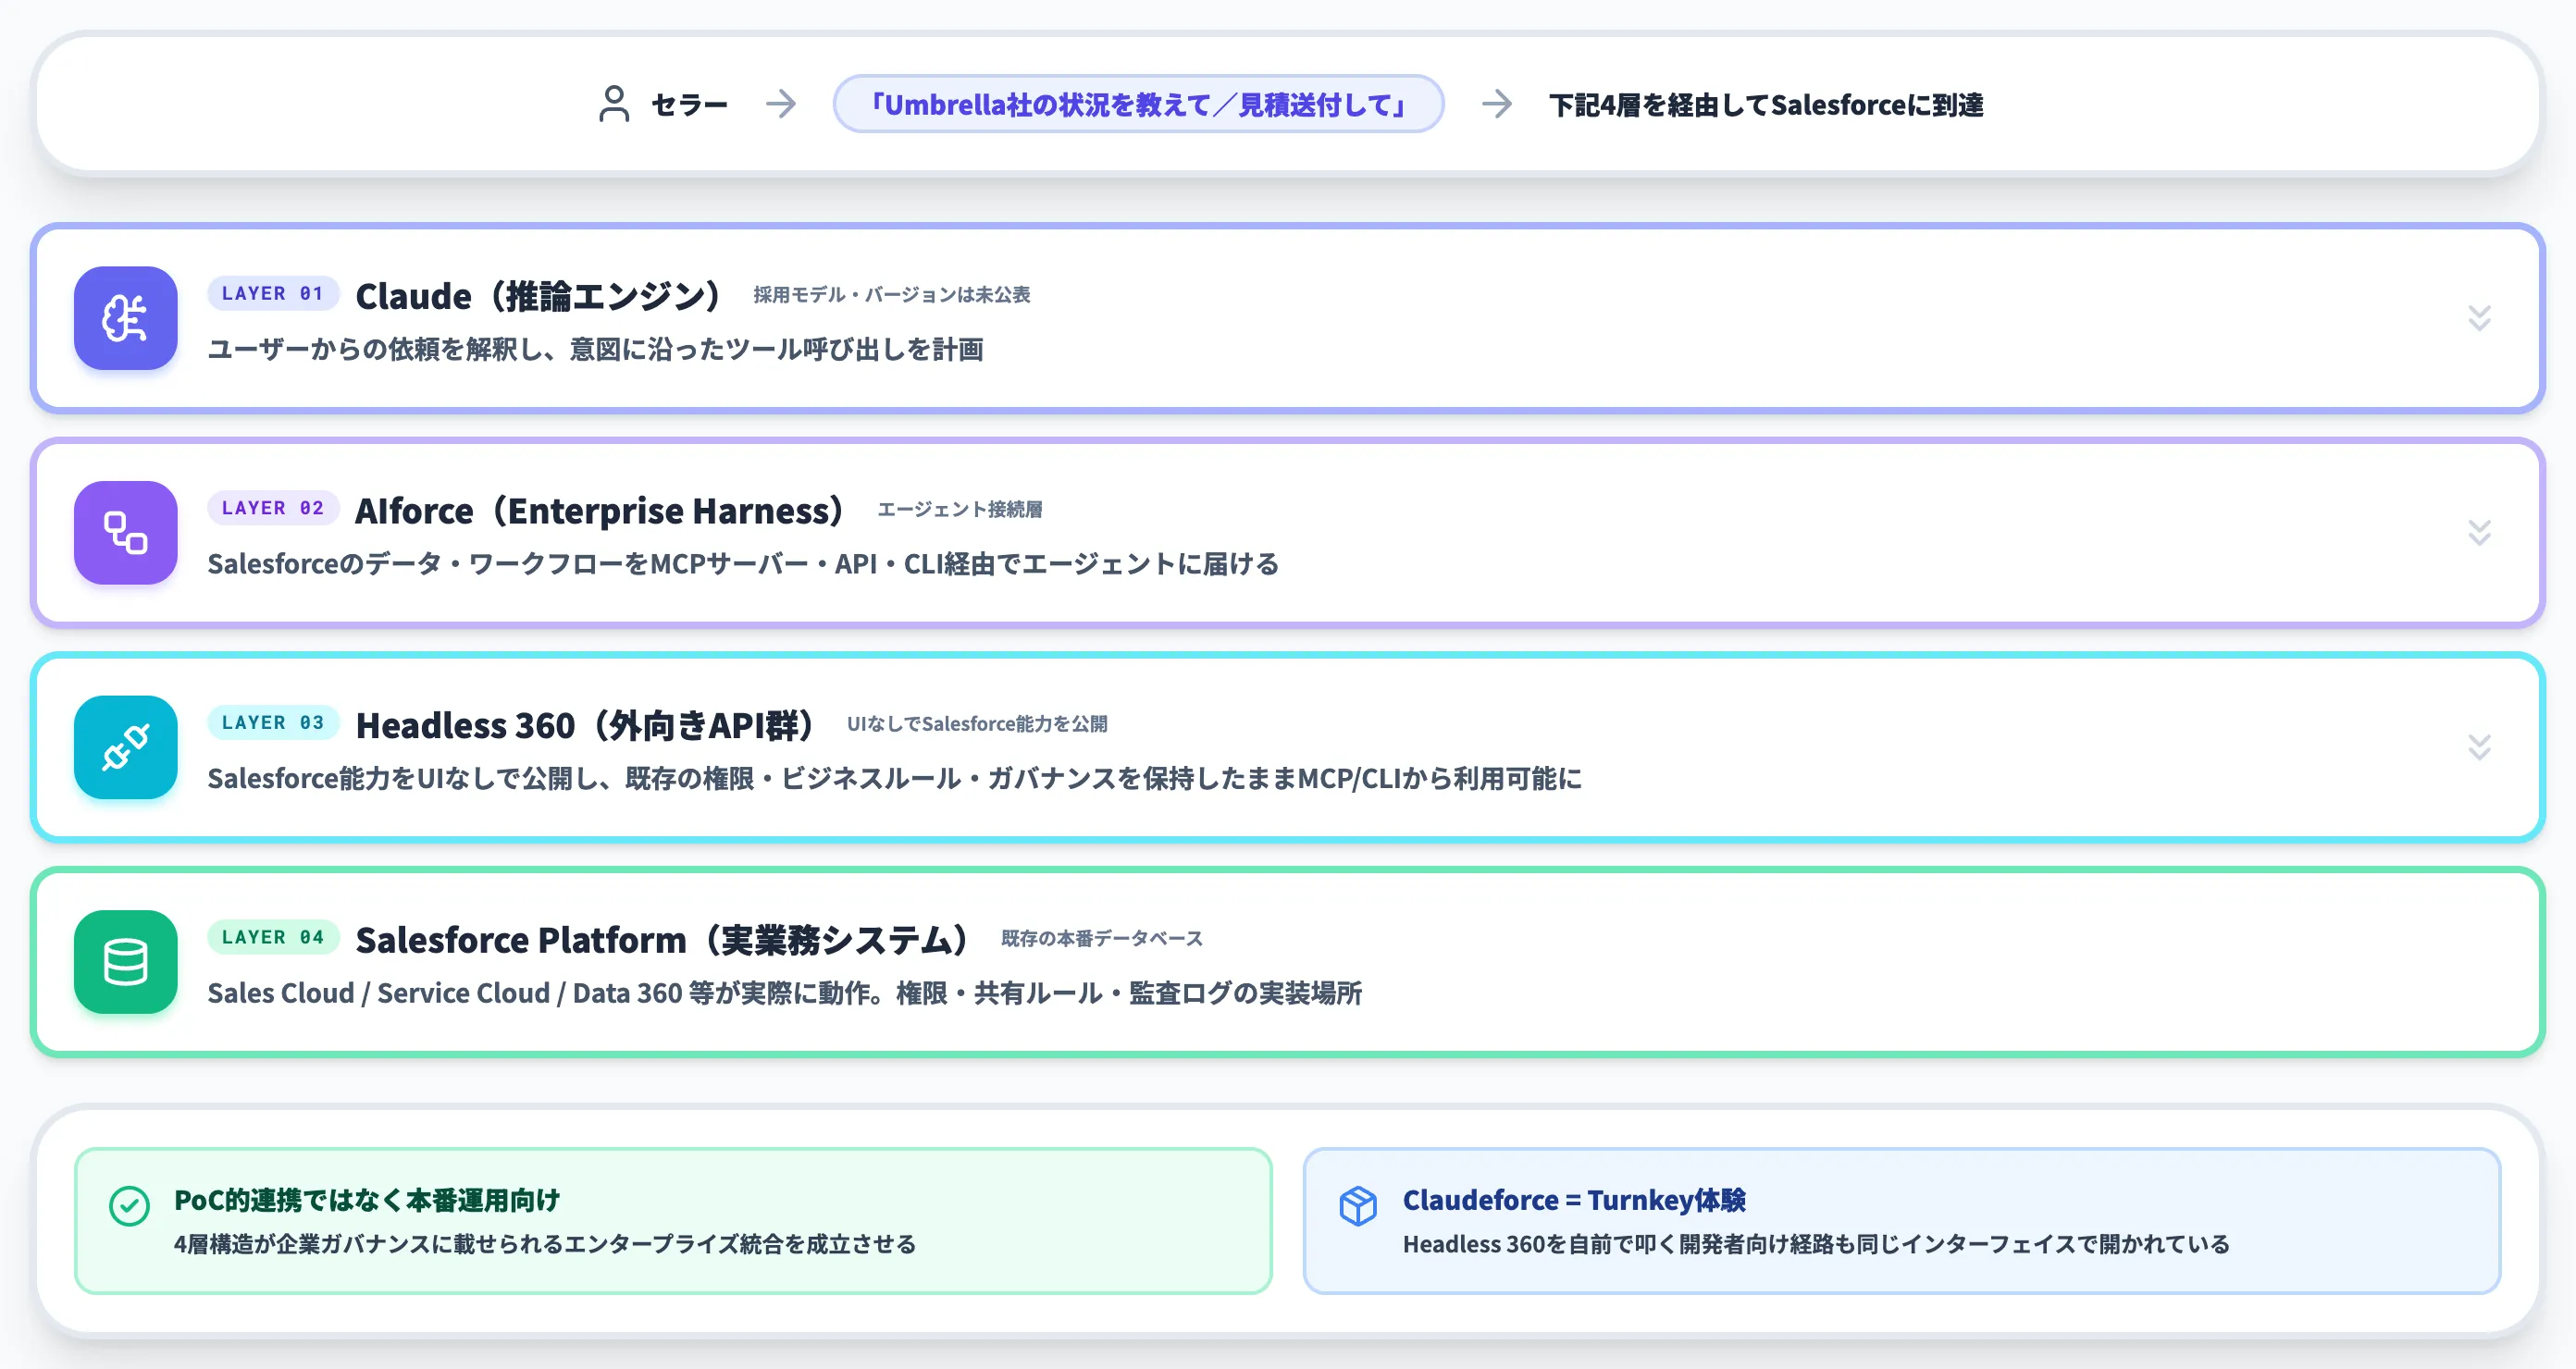Click the エージェント接続層 note
The height and width of the screenshot is (1369, 2576).
pos(960,510)
